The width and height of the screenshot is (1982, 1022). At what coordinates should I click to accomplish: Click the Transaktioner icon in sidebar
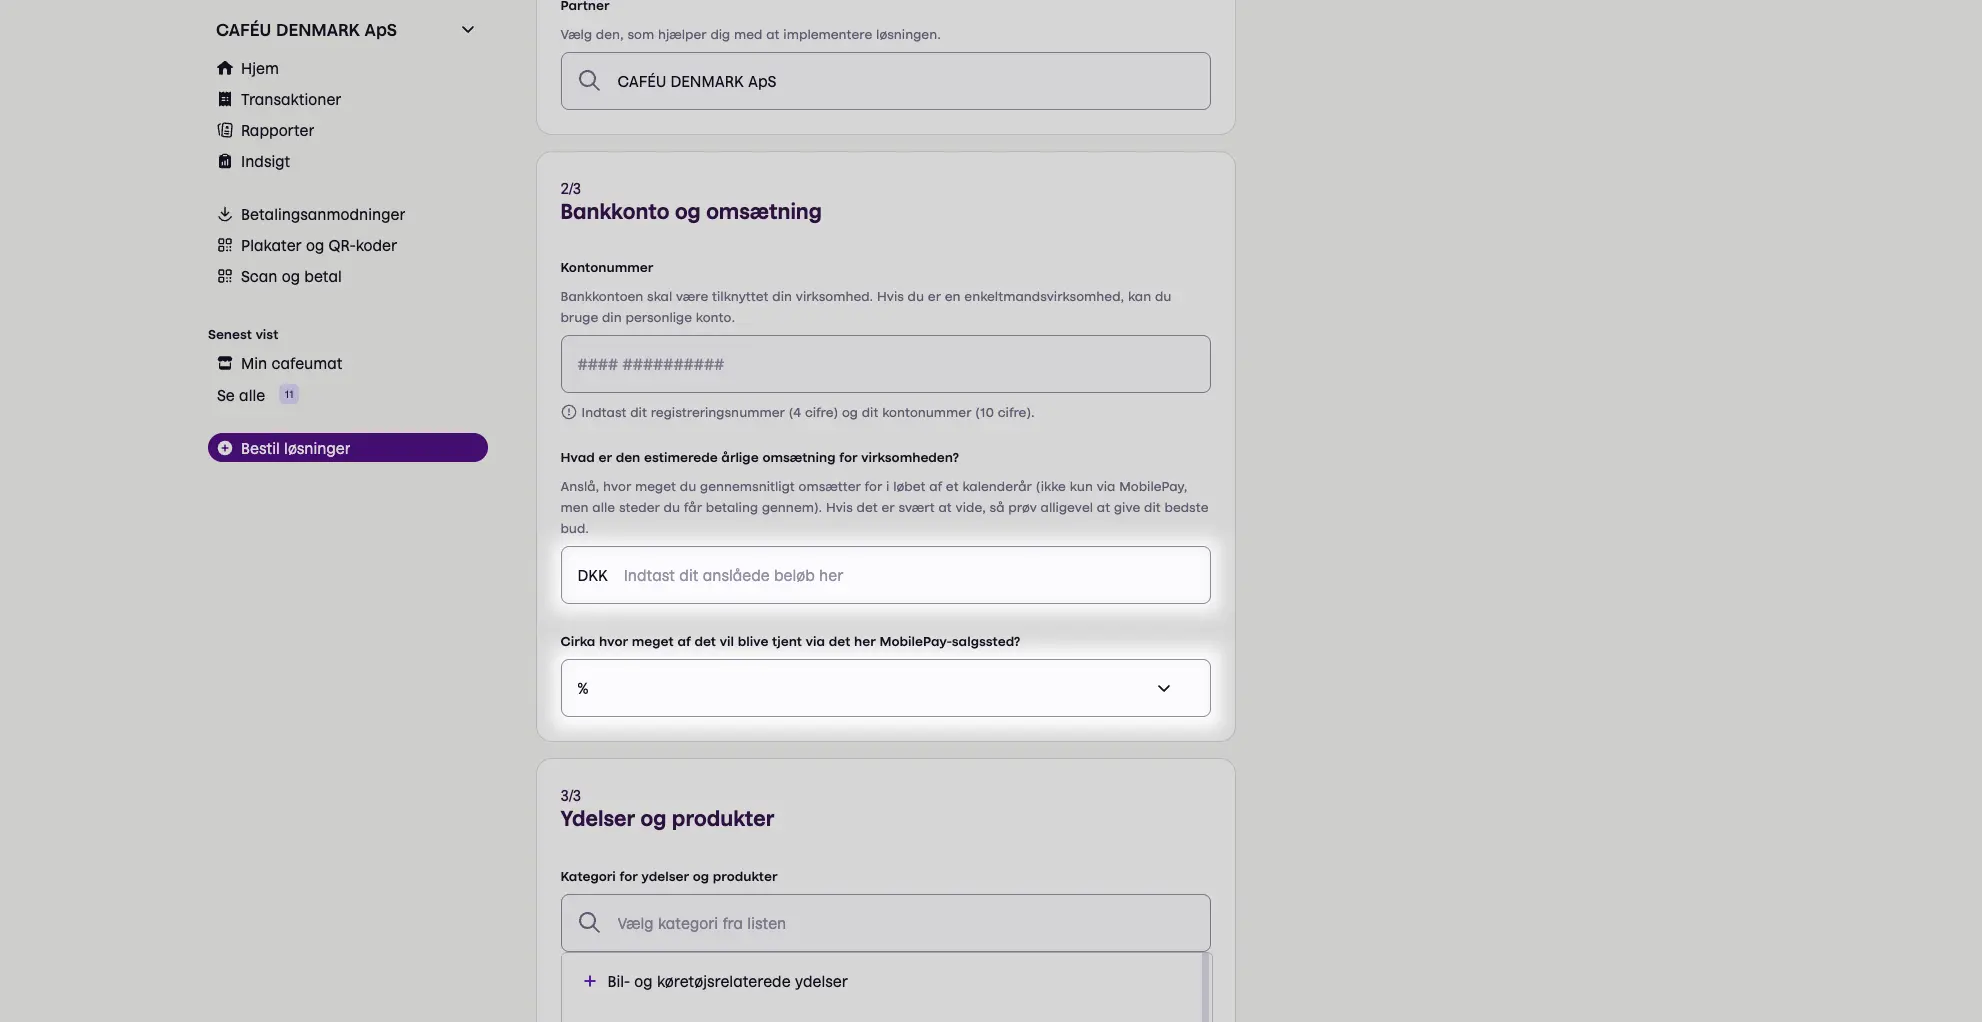click(x=225, y=99)
